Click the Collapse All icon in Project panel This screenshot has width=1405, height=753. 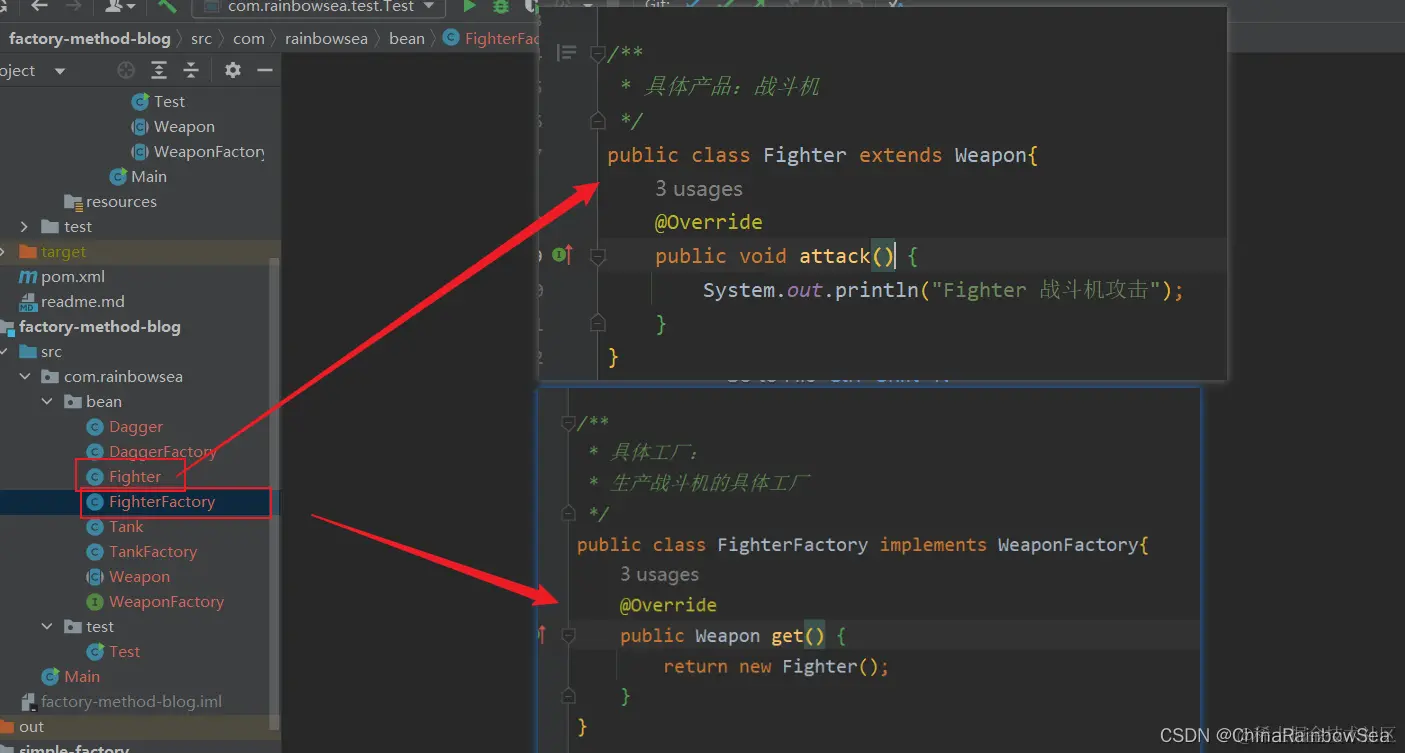point(191,70)
